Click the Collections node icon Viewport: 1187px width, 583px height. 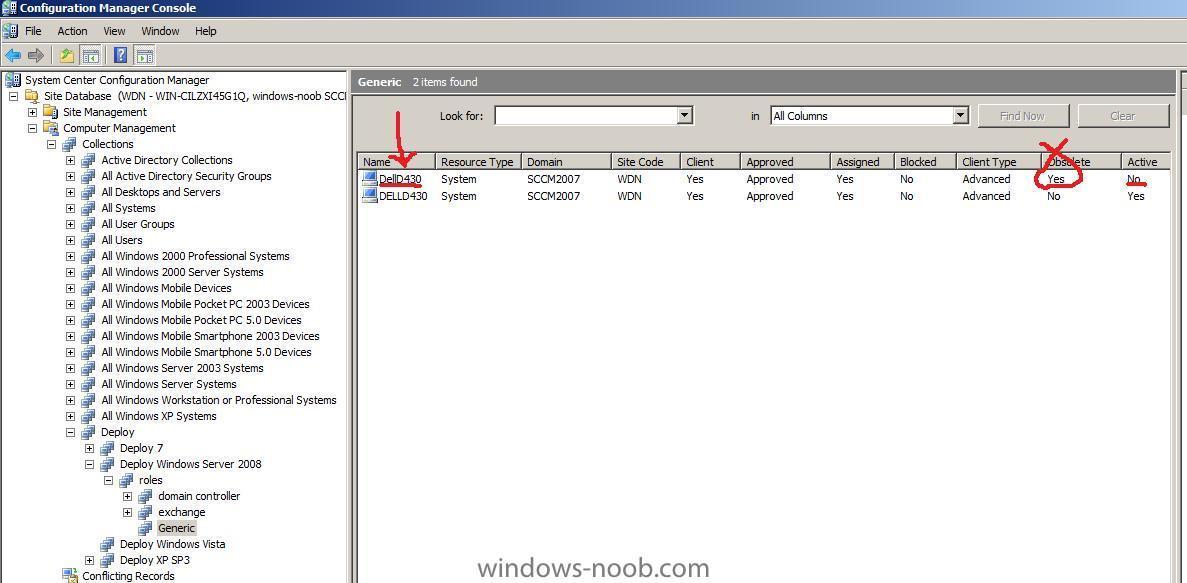click(x=70, y=144)
